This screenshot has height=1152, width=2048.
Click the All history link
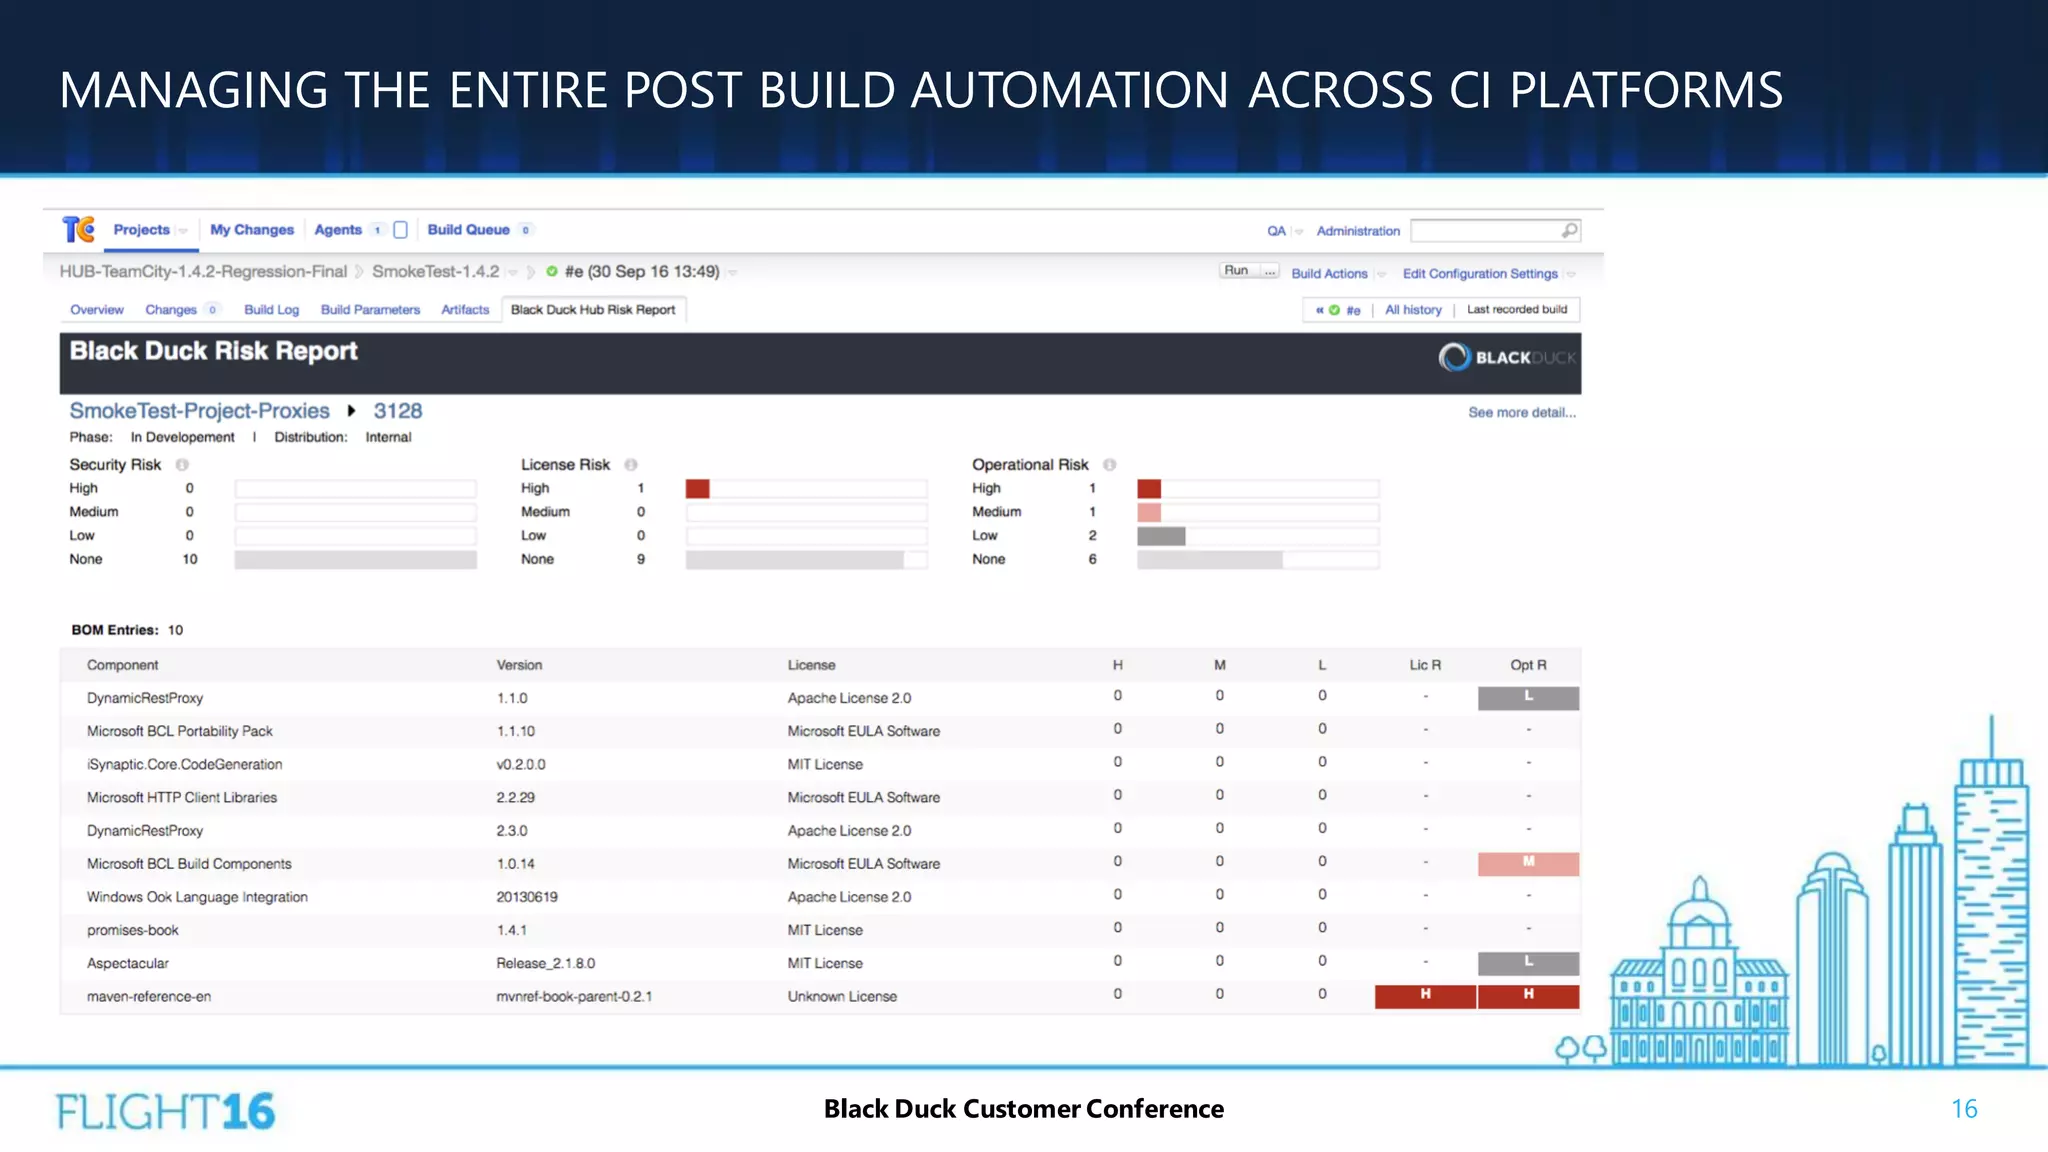point(1413,310)
